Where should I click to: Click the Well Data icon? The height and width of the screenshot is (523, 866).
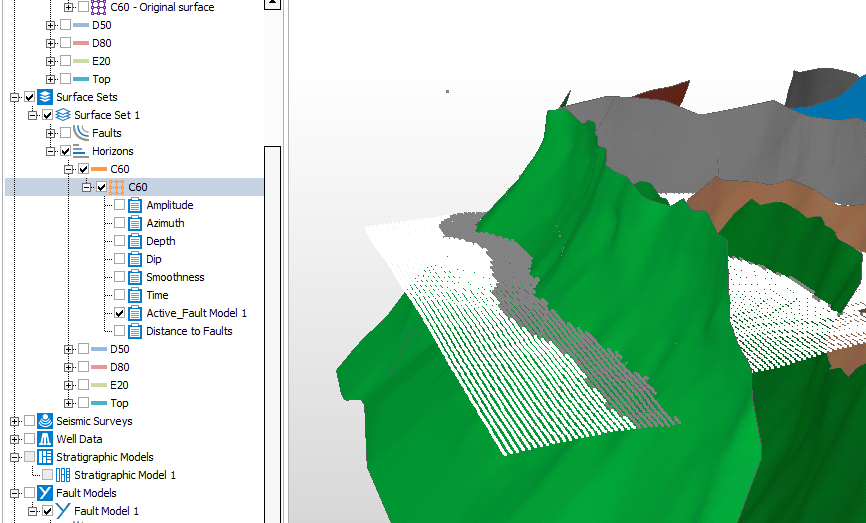45,439
